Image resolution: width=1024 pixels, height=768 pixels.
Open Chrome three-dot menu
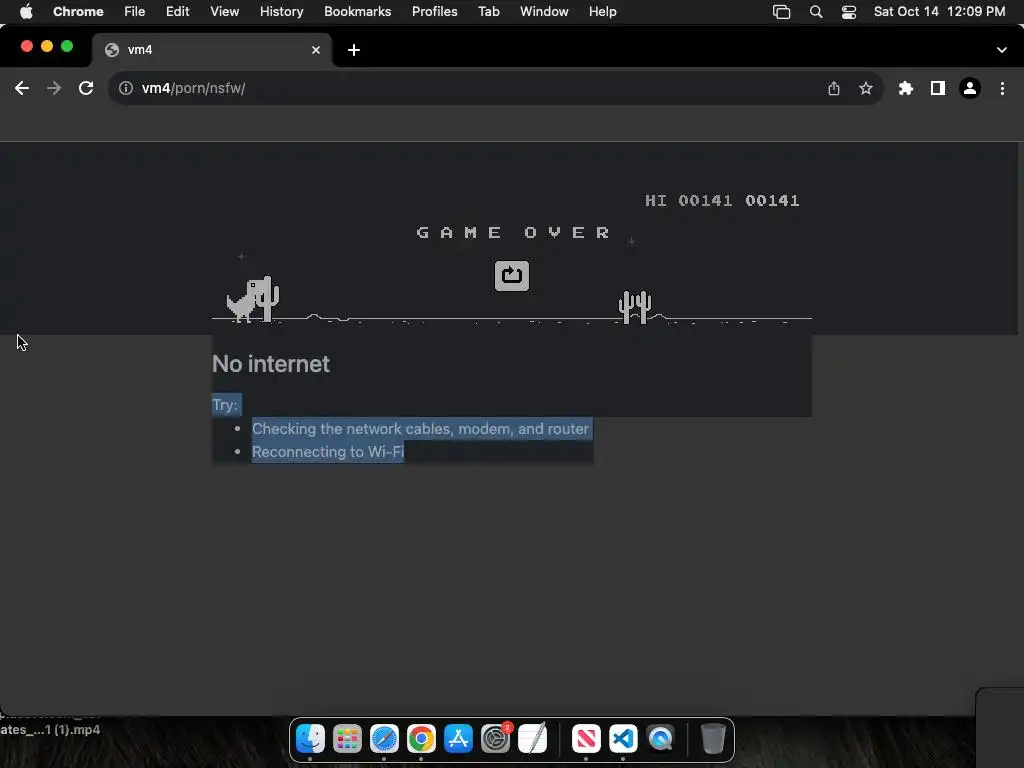[x=1002, y=88]
